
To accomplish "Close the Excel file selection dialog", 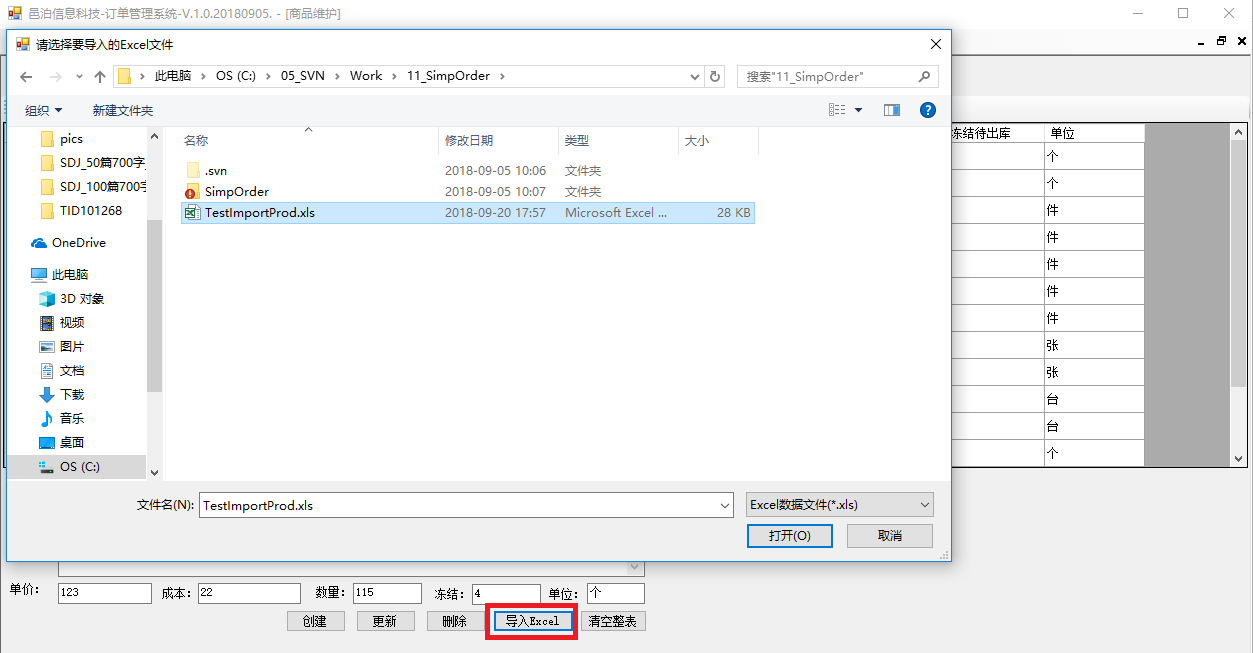I will click(x=935, y=44).
